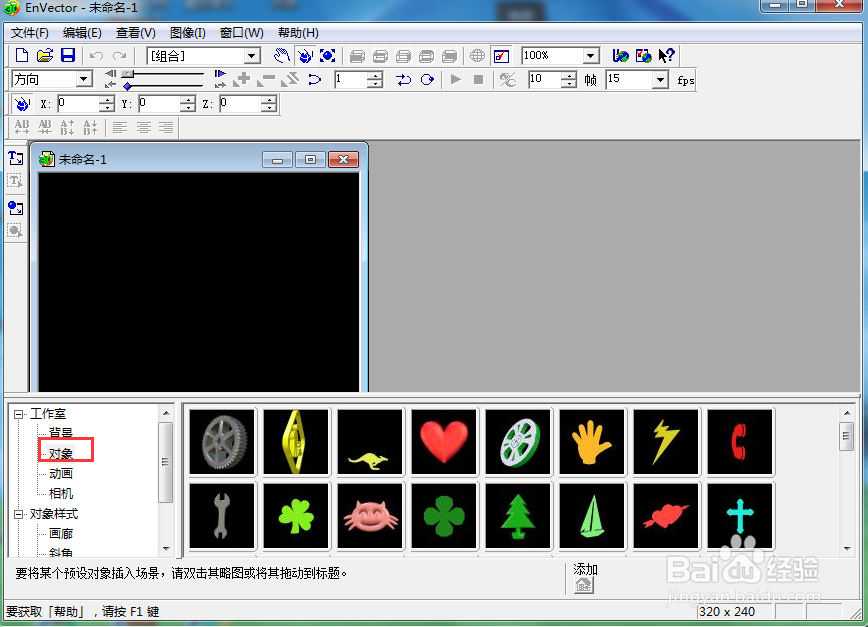Open the 查看(V) menu
The image size is (868, 627).
tap(136, 33)
